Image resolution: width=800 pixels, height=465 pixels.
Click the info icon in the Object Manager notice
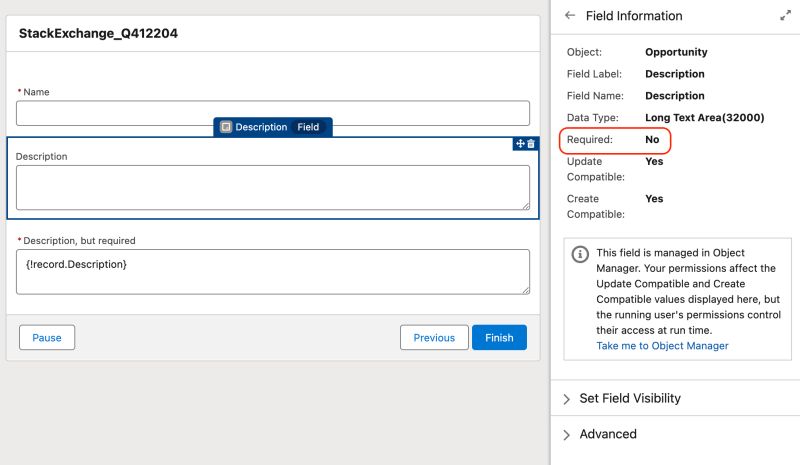tap(580, 254)
